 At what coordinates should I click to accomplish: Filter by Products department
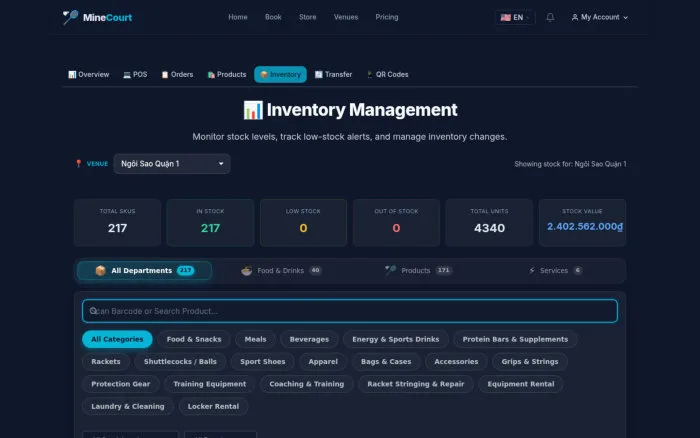point(418,271)
